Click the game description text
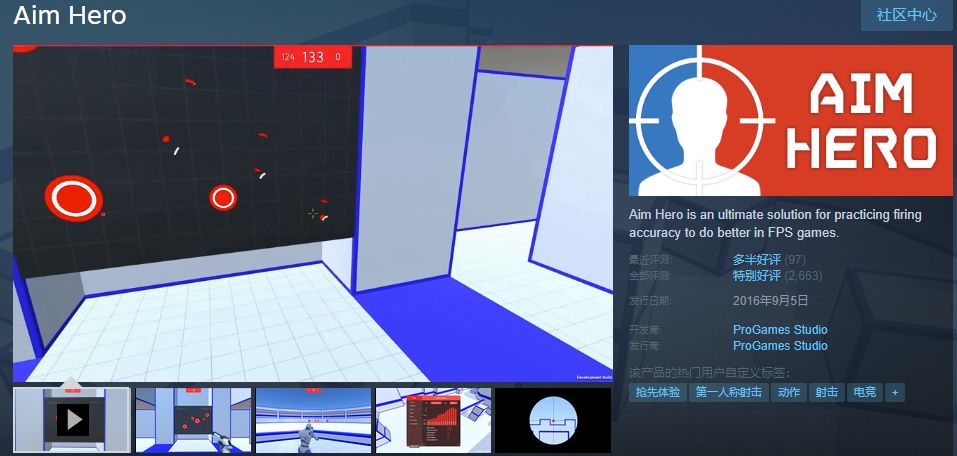The image size is (957, 456). click(775, 223)
